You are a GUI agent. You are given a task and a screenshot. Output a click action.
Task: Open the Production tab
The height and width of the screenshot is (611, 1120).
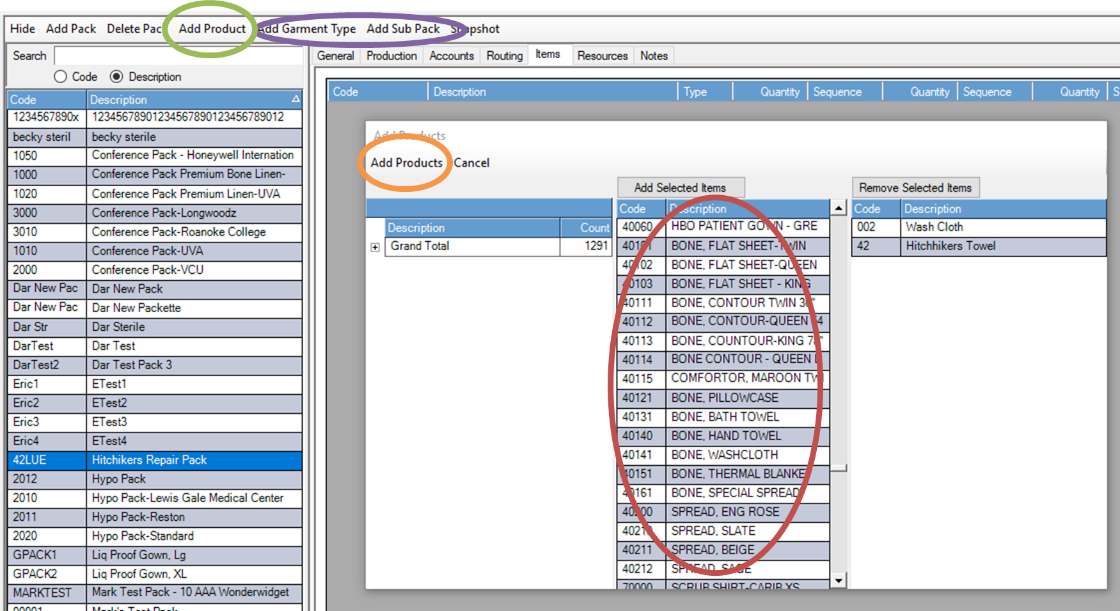click(391, 56)
